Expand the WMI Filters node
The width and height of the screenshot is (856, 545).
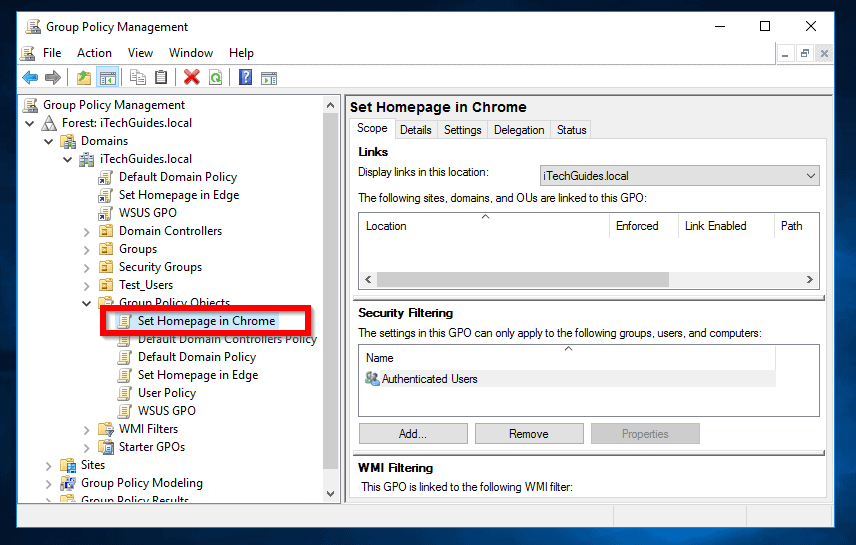point(86,430)
